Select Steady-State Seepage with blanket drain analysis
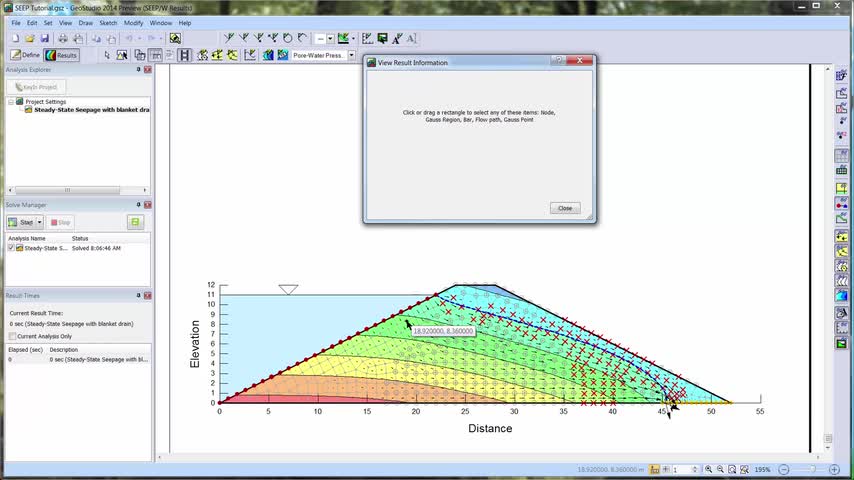854x480 pixels. pos(92,110)
